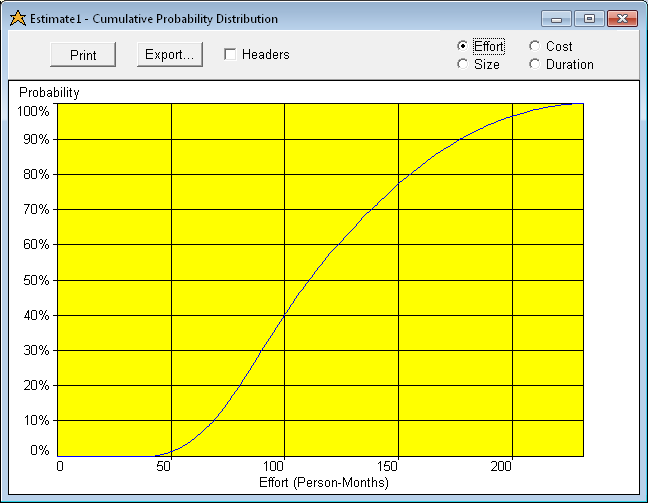Open the Export dialog
Screen dimensions: 648x503
[x=170, y=55]
